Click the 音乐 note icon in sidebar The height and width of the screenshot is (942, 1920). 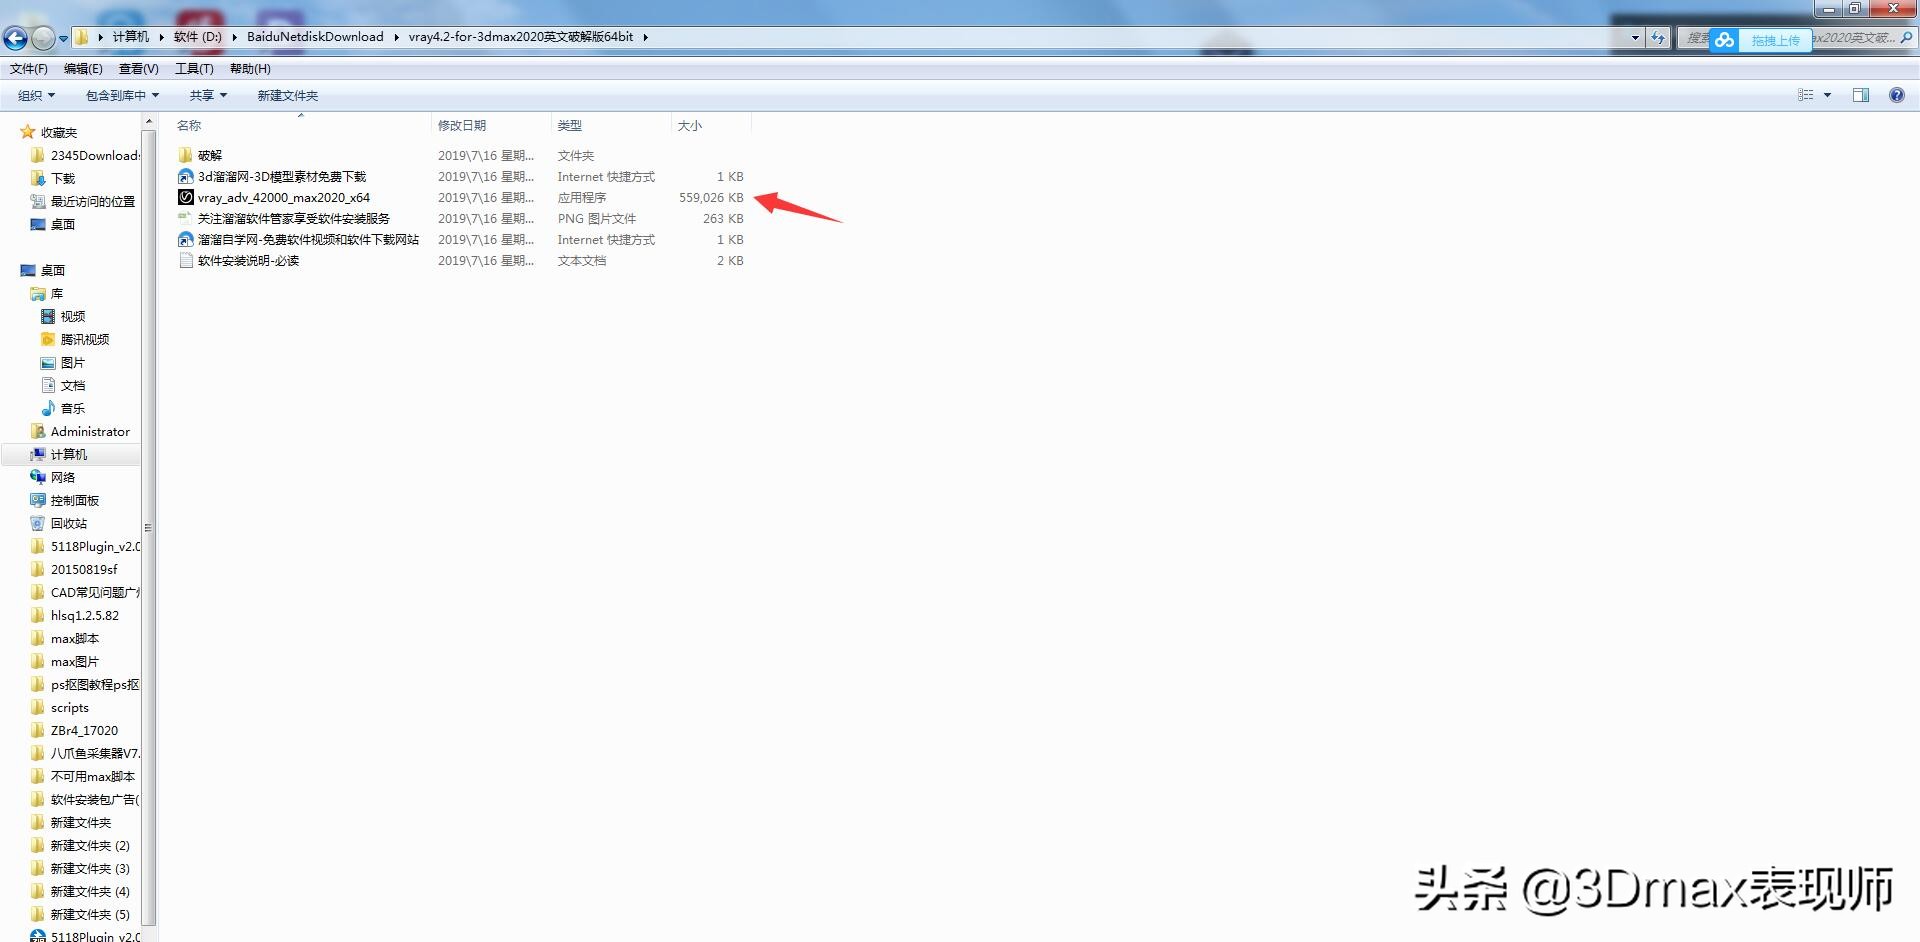point(48,408)
